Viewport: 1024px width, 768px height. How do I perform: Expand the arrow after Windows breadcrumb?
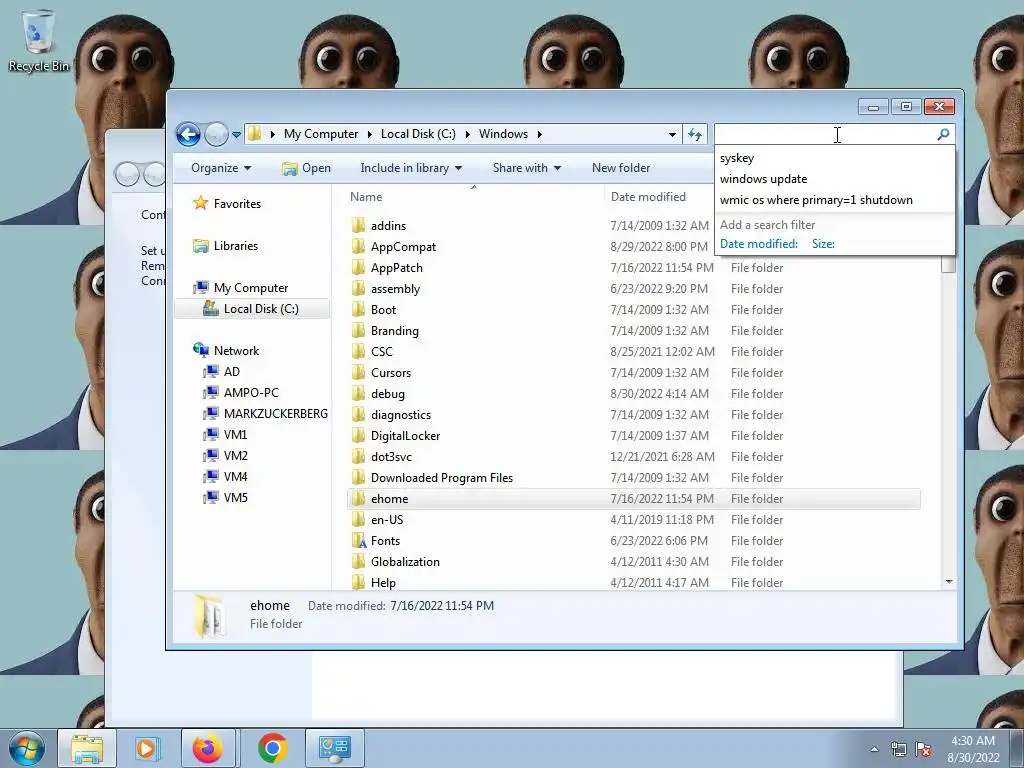(x=540, y=135)
